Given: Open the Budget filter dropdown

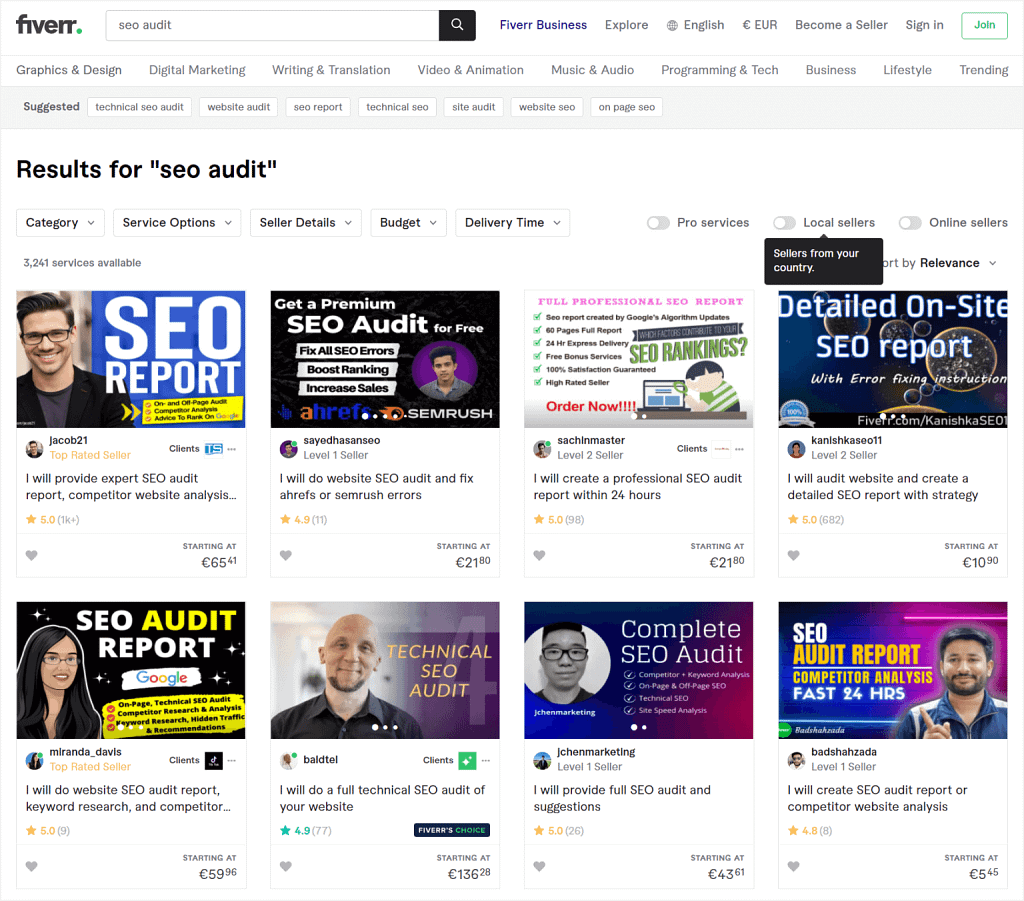Looking at the screenshot, I should pyautogui.click(x=408, y=223).
